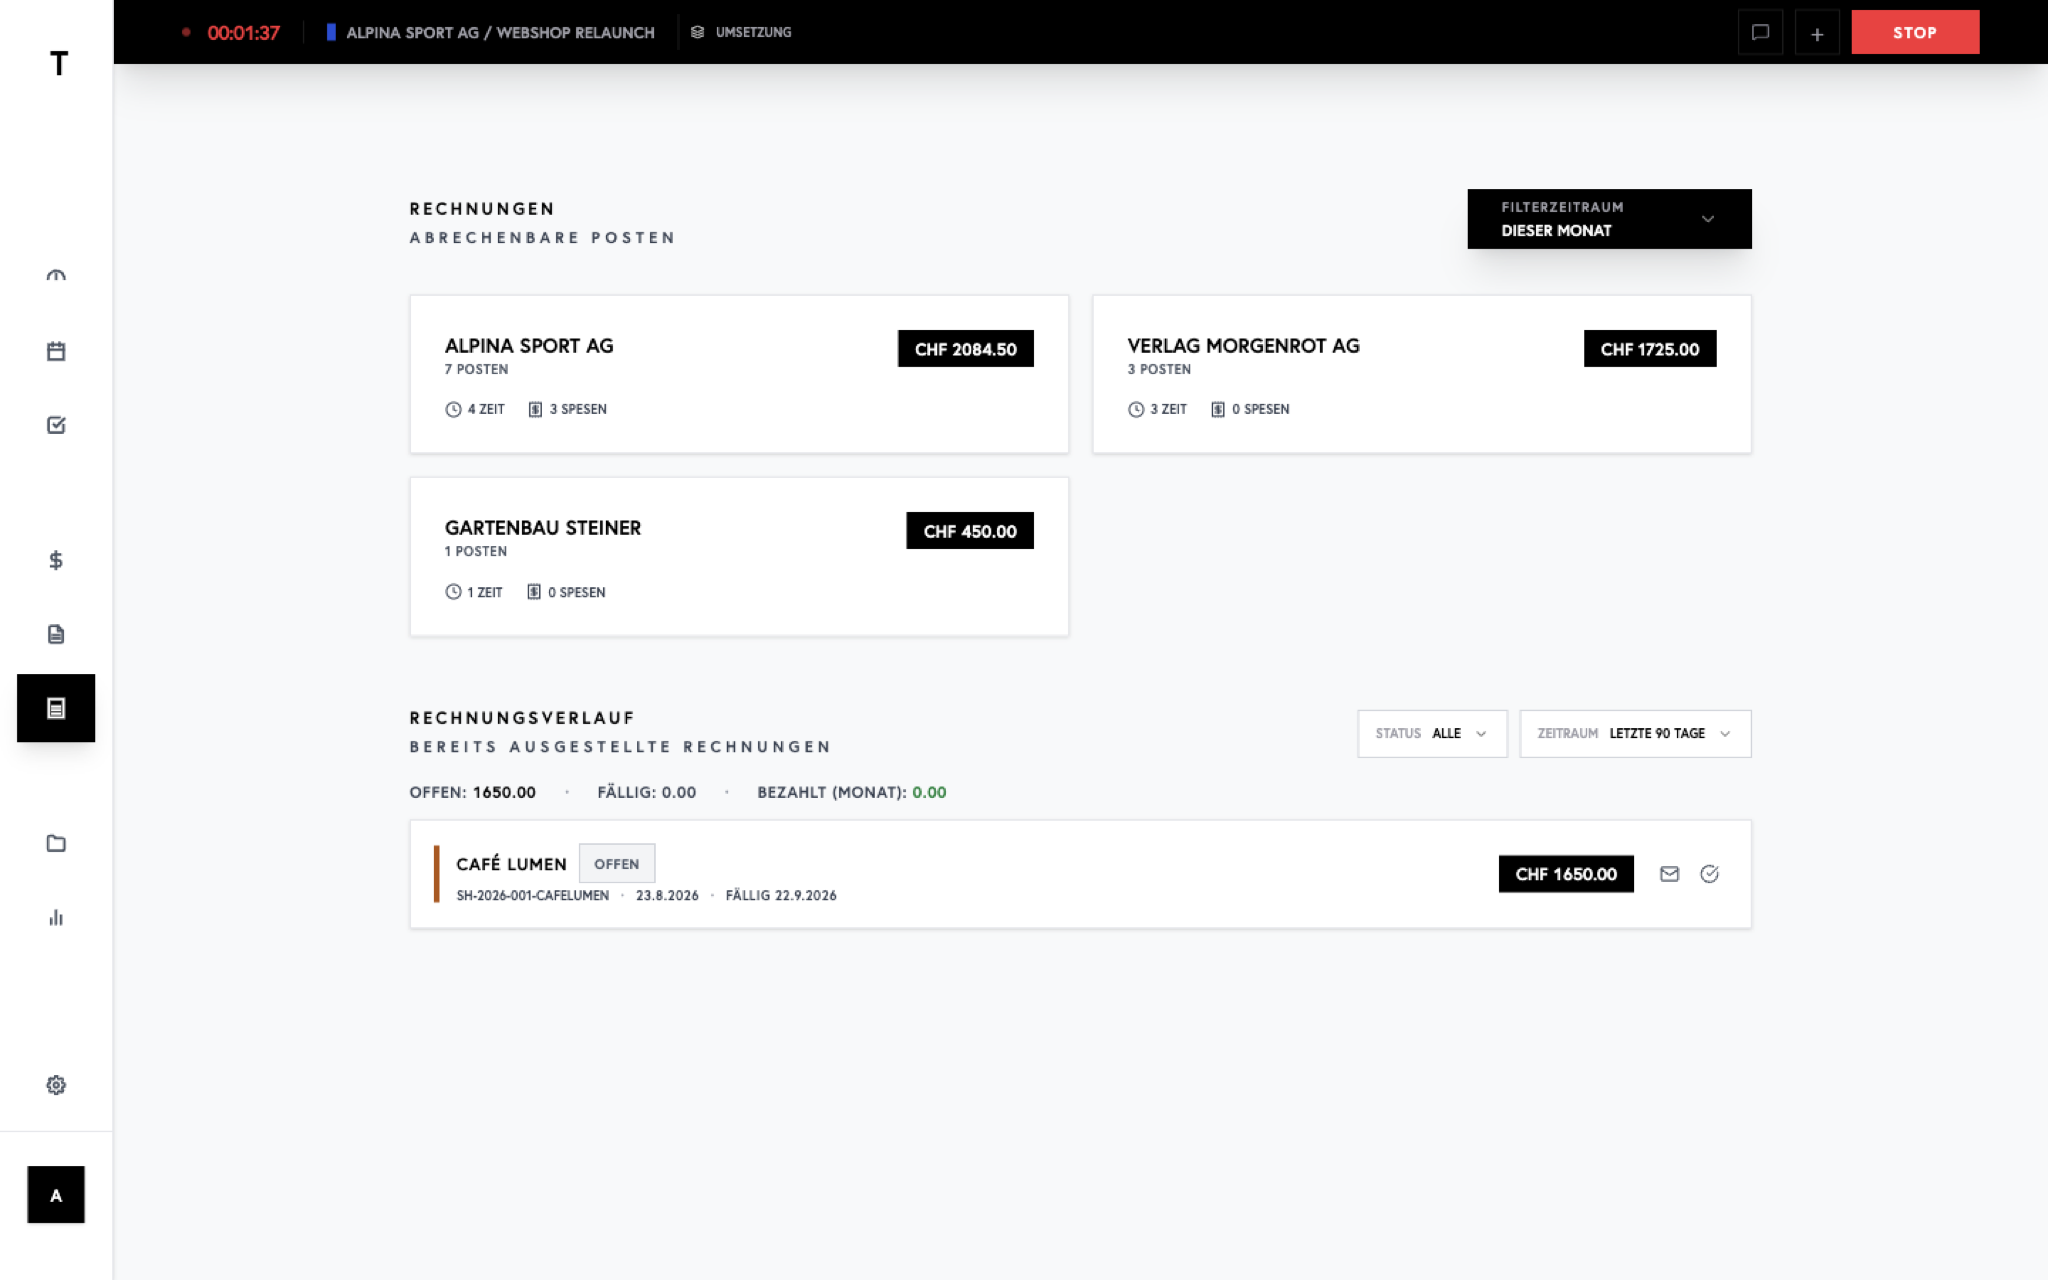Open the user avatar labeled A
The image size is (2048, 1280).
(x=56, y=1194)
